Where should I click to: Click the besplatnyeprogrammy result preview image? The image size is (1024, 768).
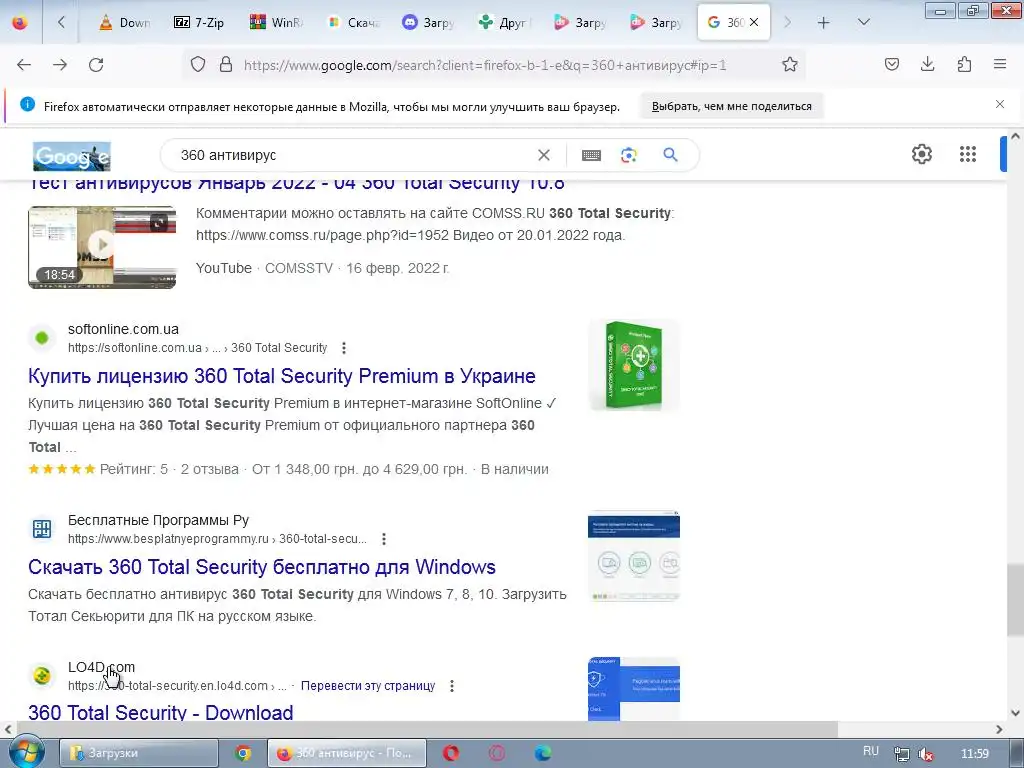coord(633,556)
